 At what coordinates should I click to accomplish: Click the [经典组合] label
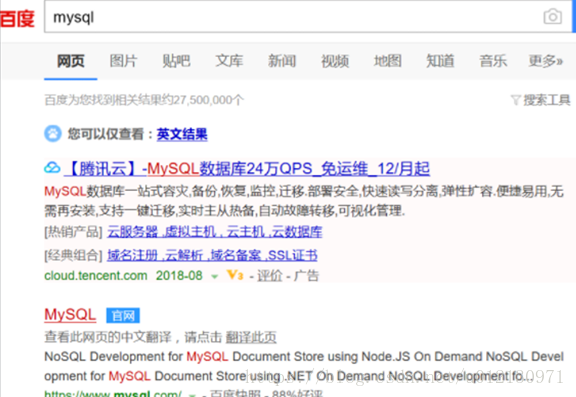tap(73, 255)
